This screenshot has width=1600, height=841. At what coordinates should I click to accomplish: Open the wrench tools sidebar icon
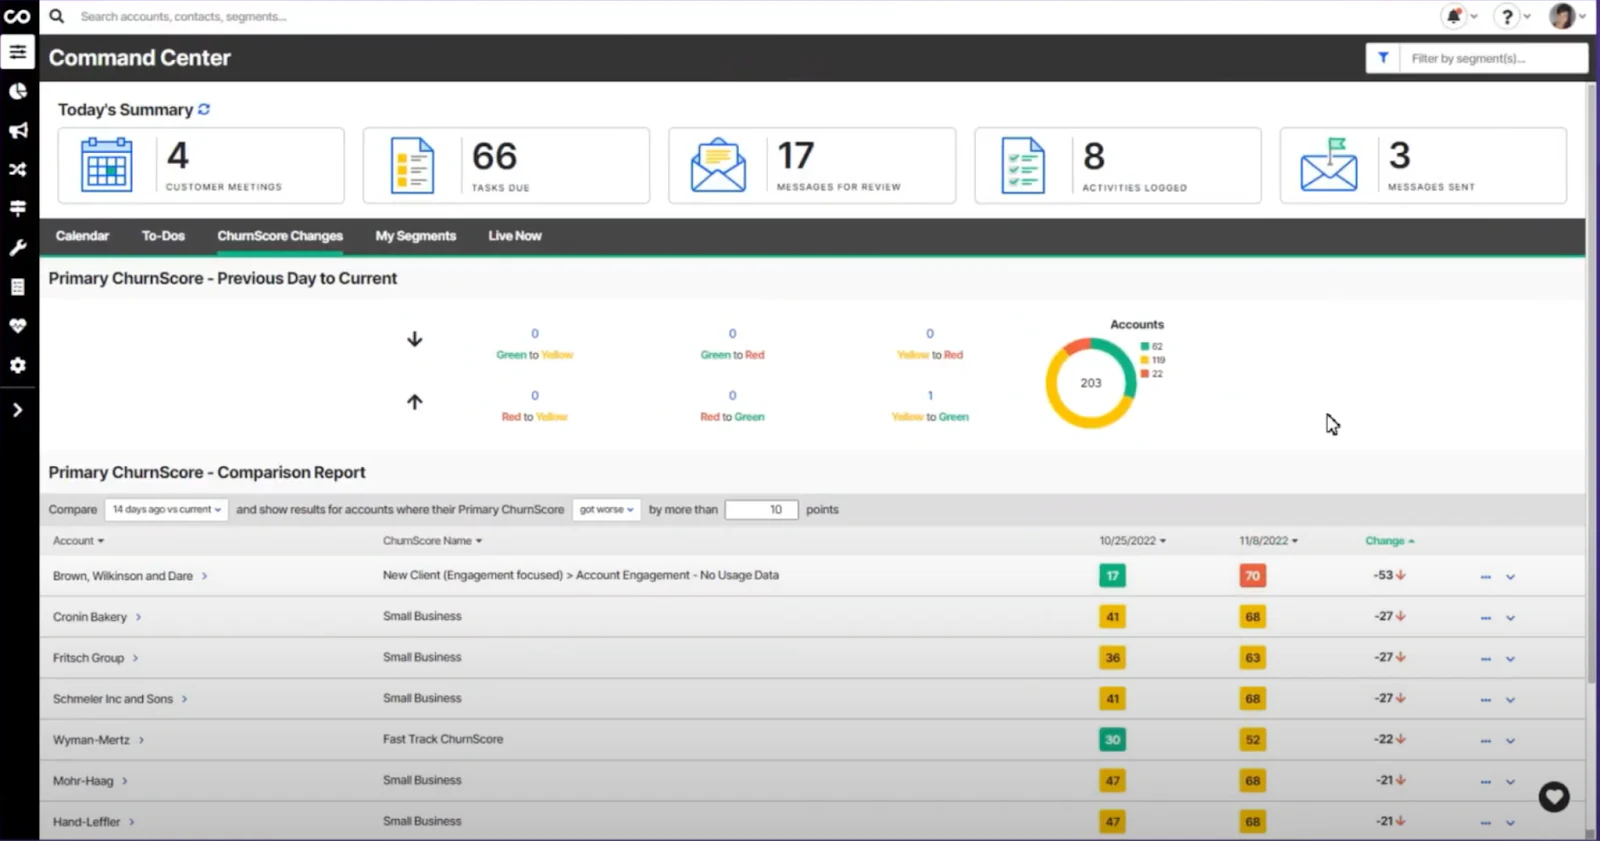pos(18,247)
